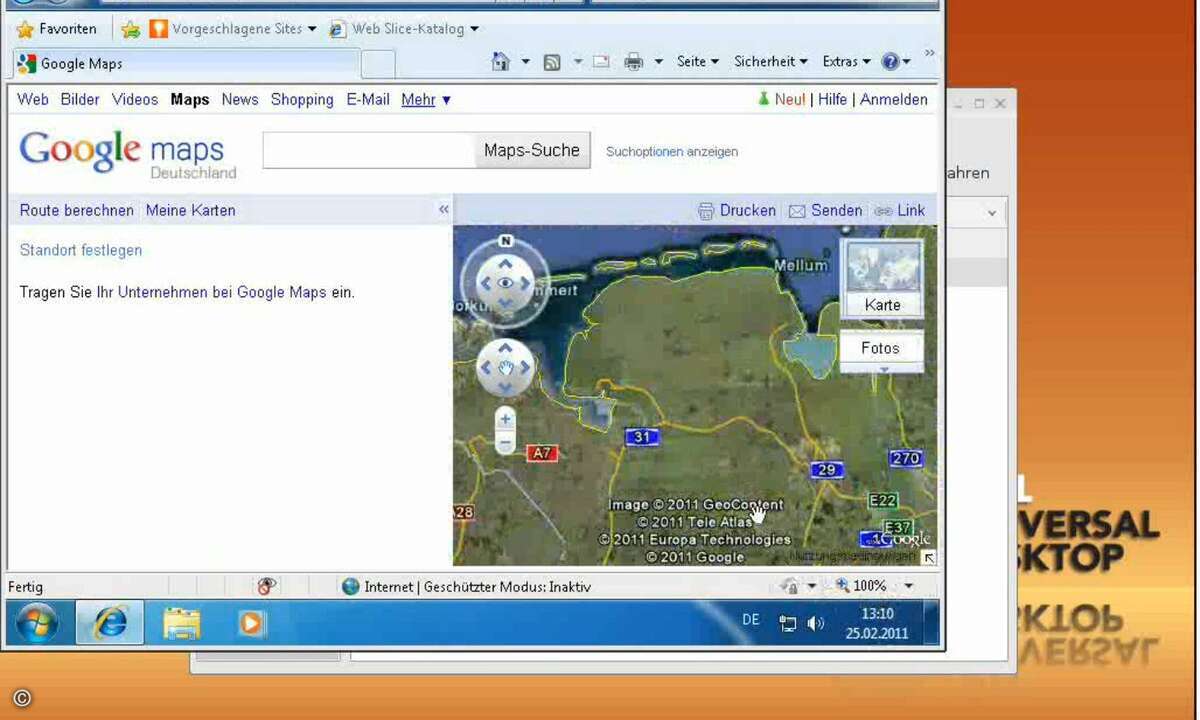Select the Maps navigation item
1200x720 pixels.
point(190,100)
